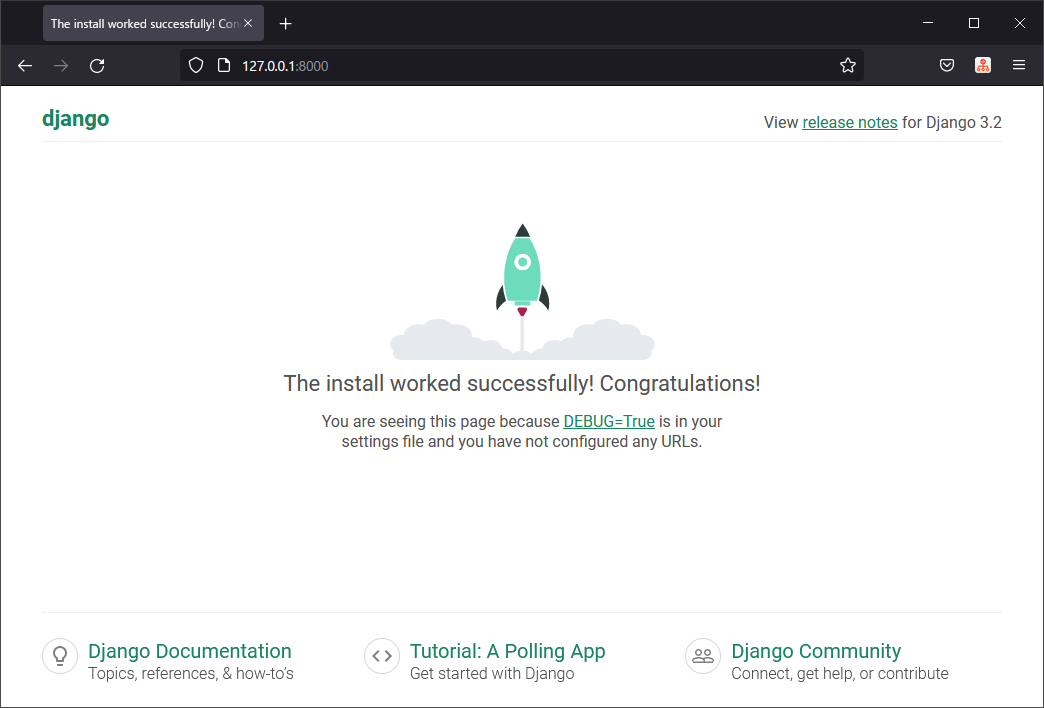Click the rocket illustration
Viewport: 1044px width, 708px height.
pyautogui.click(x=523, y=292)
